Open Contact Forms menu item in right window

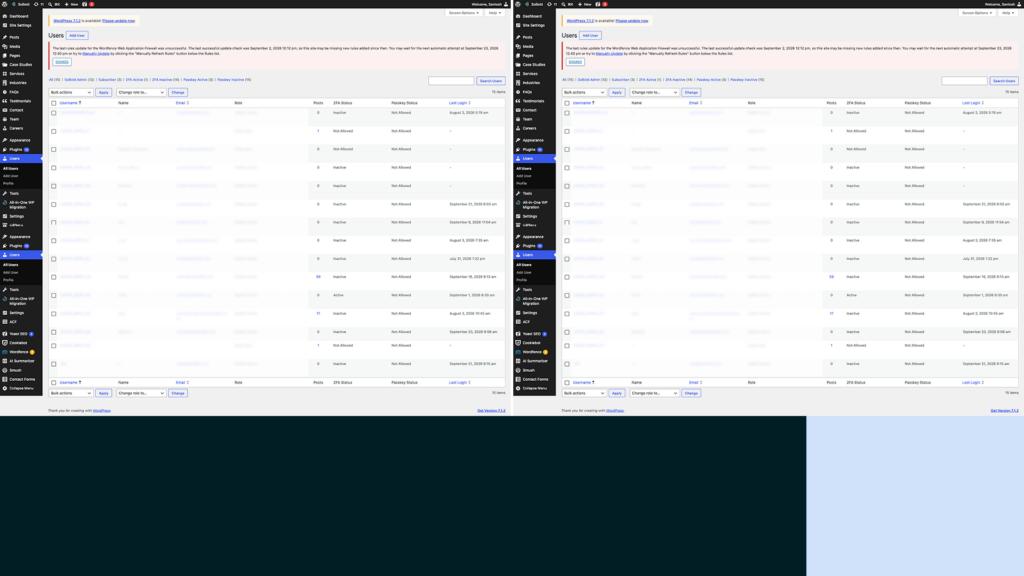click(535, 379)
